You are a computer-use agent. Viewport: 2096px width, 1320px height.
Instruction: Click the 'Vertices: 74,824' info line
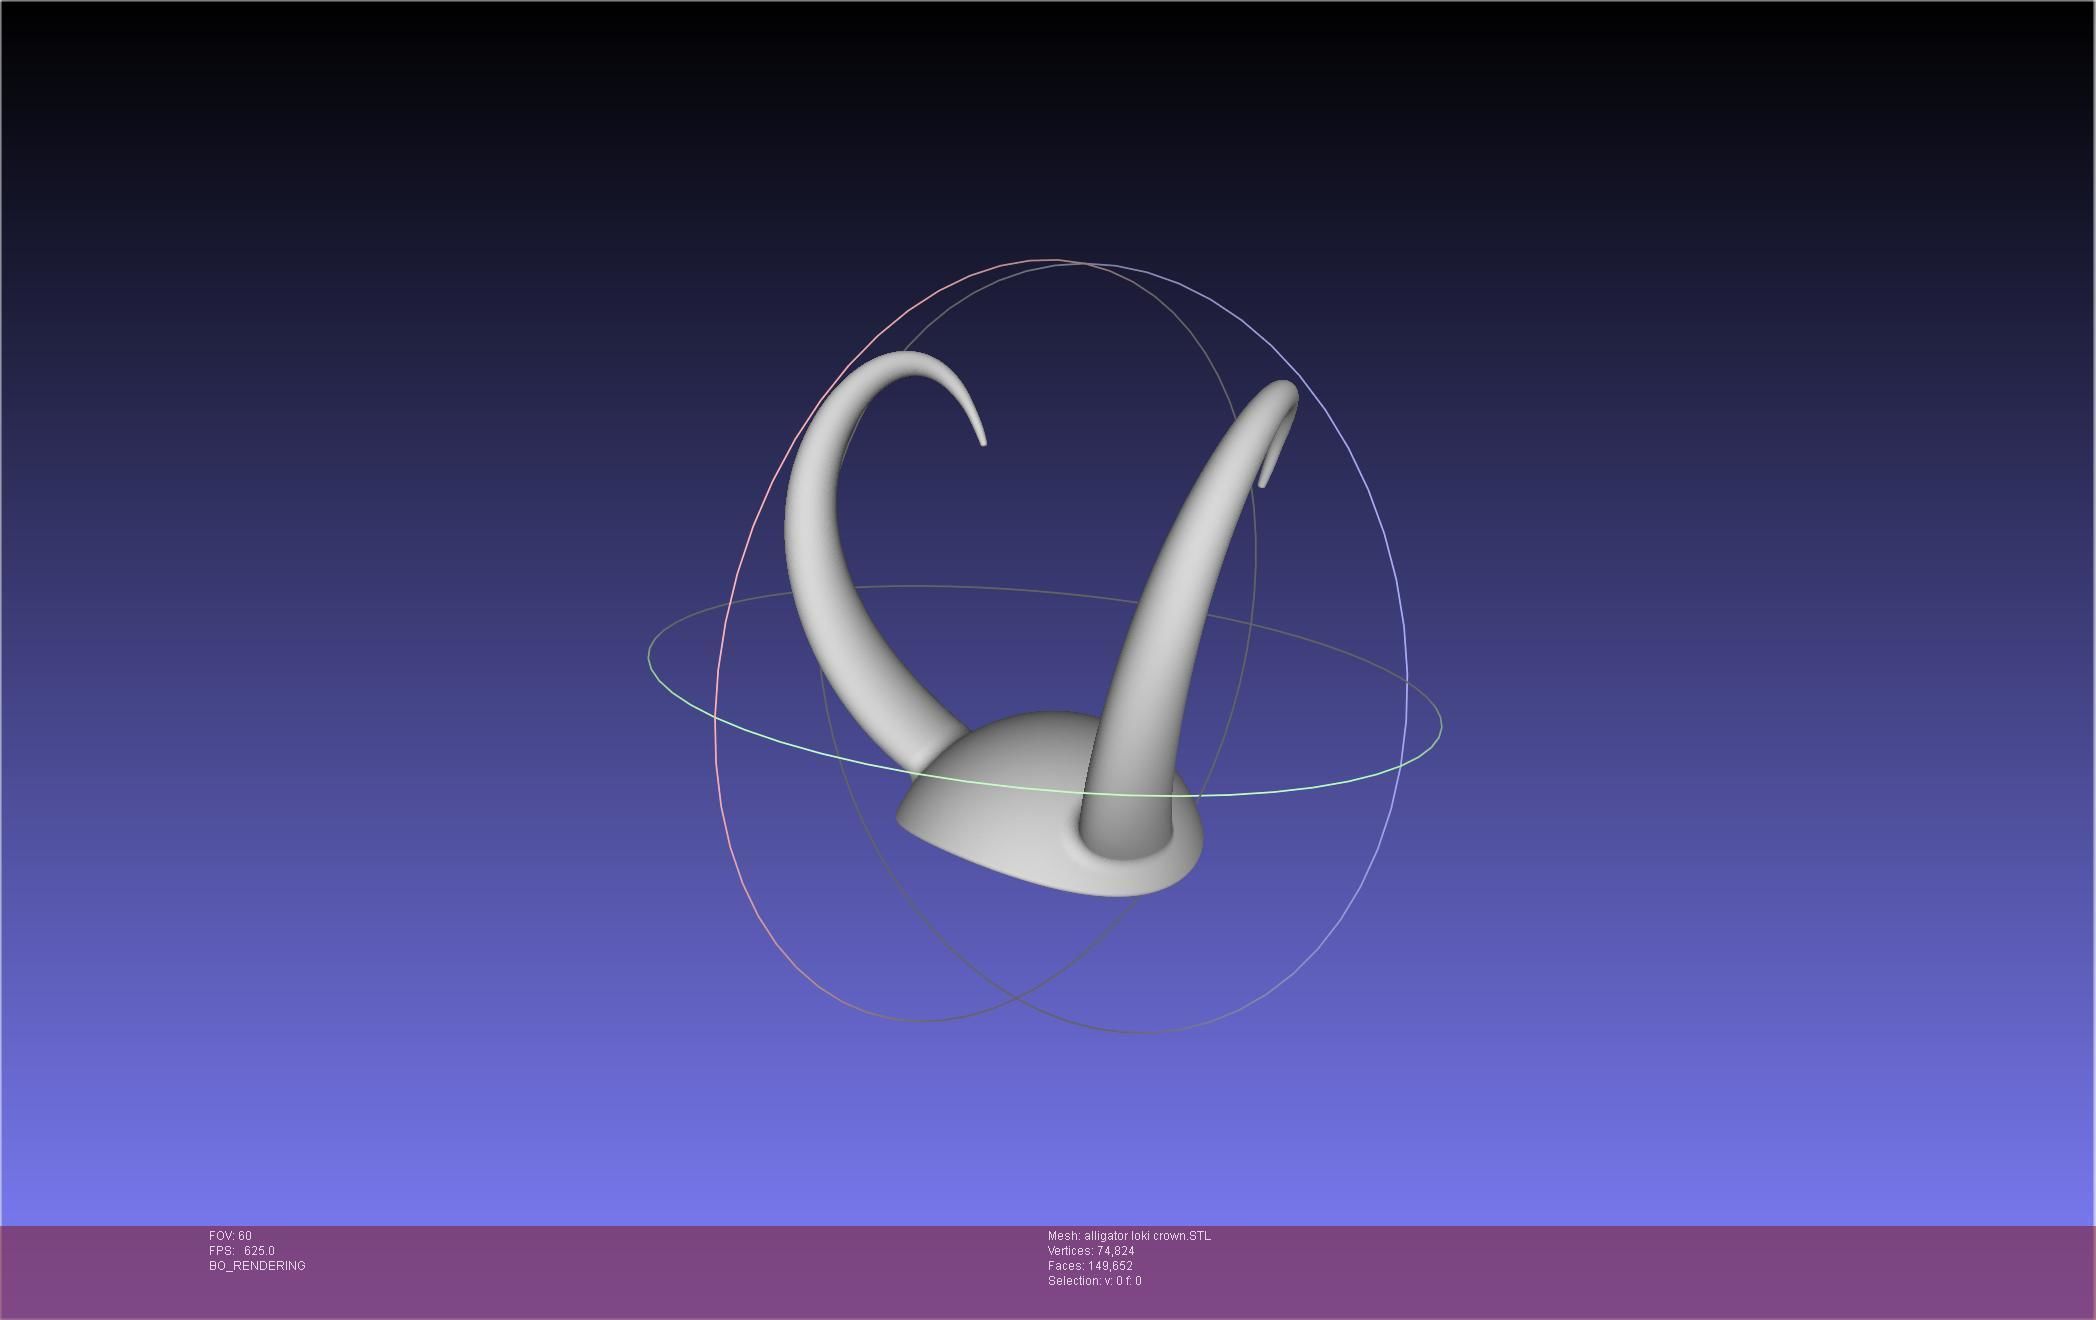tap(1091, 1251)
